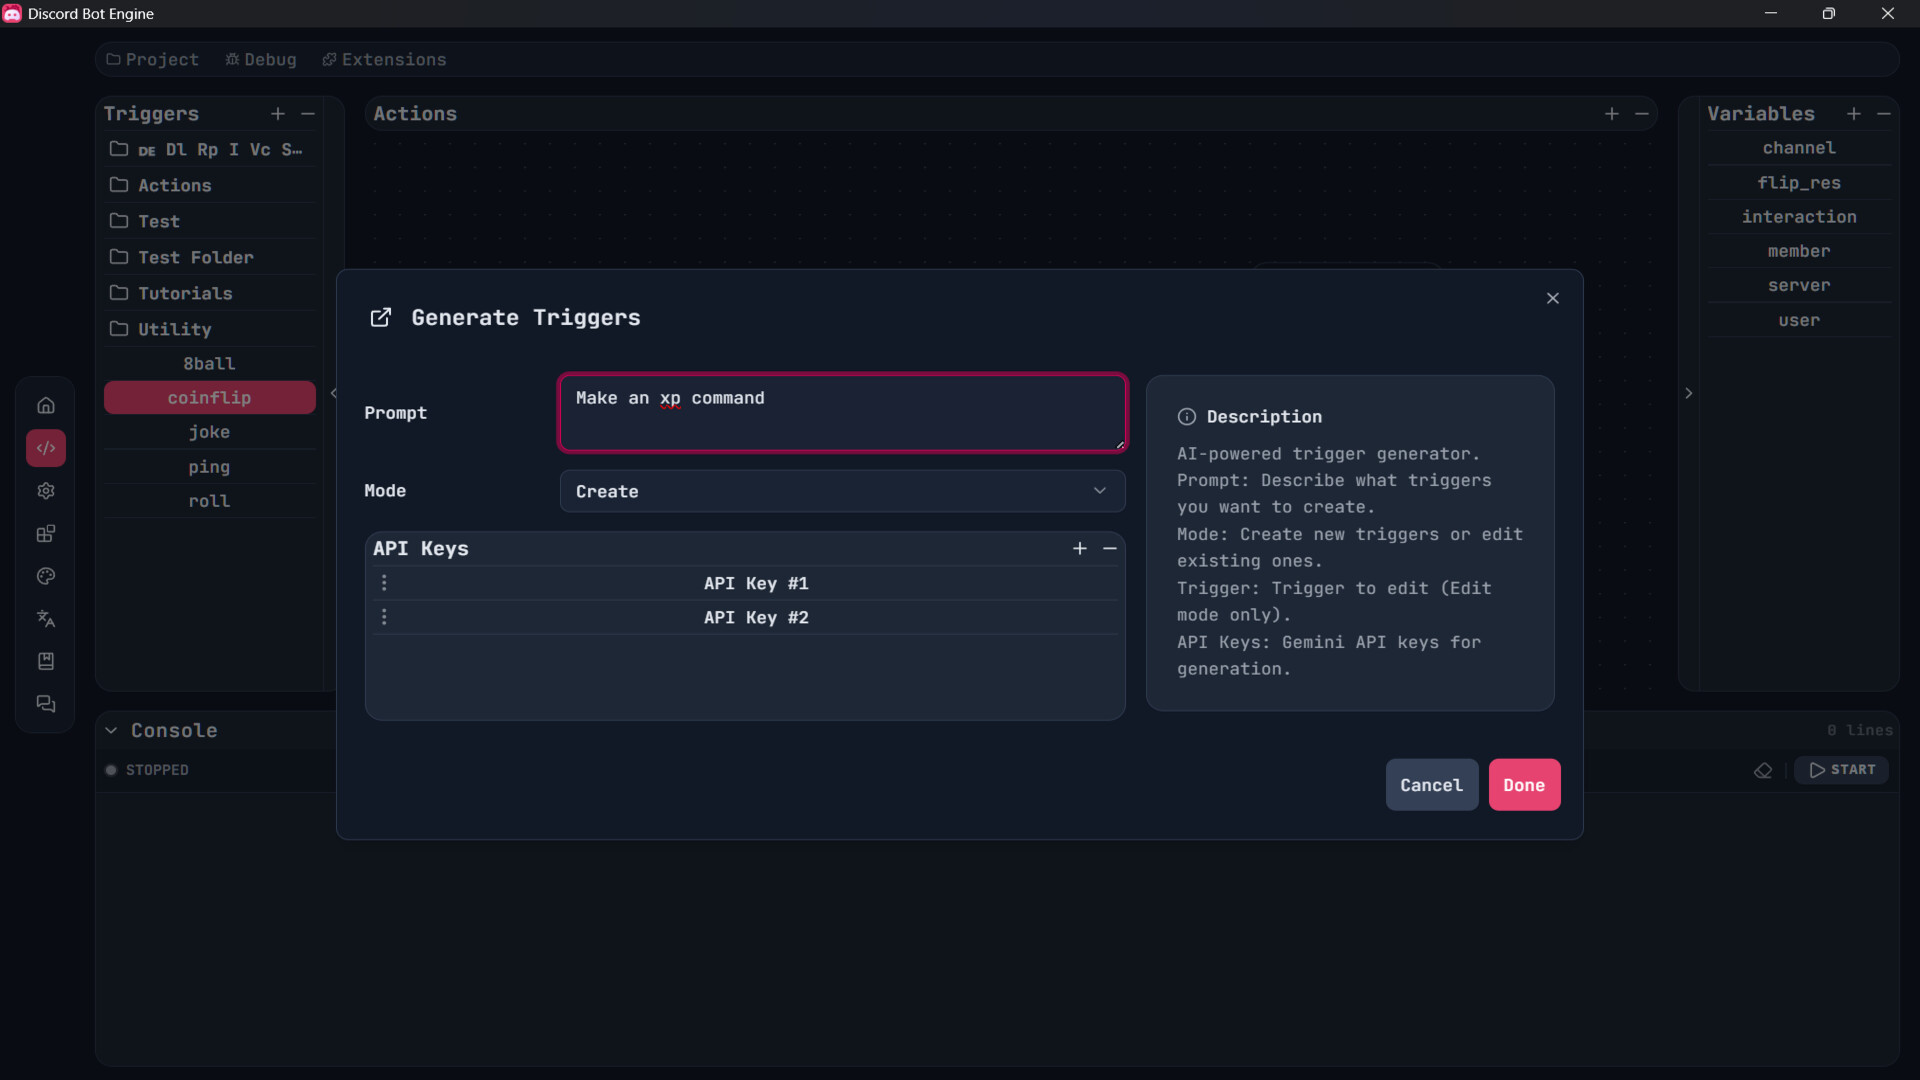The width and height of the screenshot is (1920, 1080).
Task: Click the home icon in the sidebar
Action: [46, 405]
